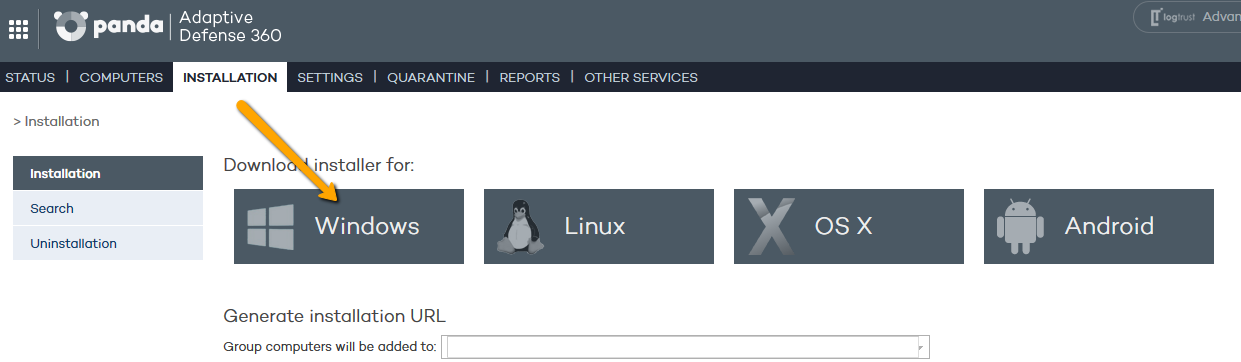Switch to the COMPUTERS tab
The image size is (1241, 362).
click(121, 77)
